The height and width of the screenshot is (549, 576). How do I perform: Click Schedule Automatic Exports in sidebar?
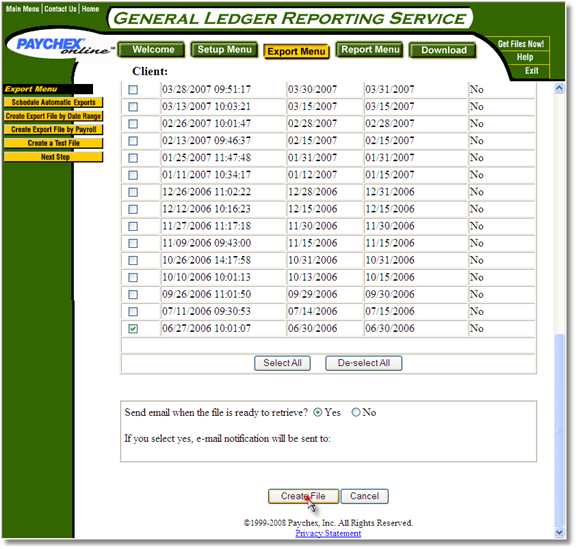tap(54, 103)
